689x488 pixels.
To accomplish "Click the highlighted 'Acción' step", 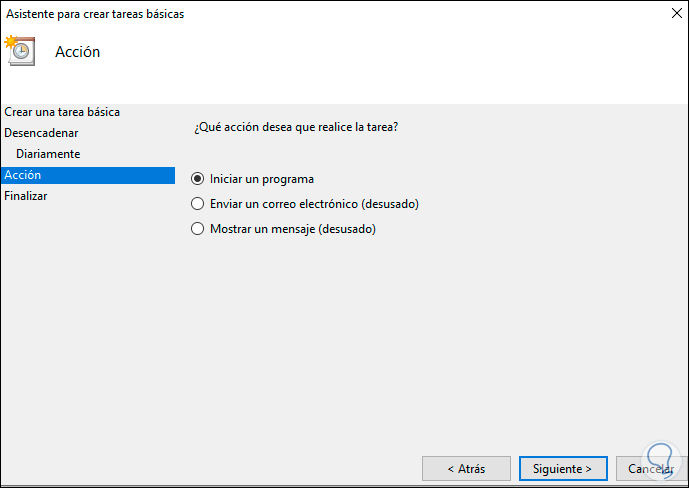I will click(x=24, y=175).
